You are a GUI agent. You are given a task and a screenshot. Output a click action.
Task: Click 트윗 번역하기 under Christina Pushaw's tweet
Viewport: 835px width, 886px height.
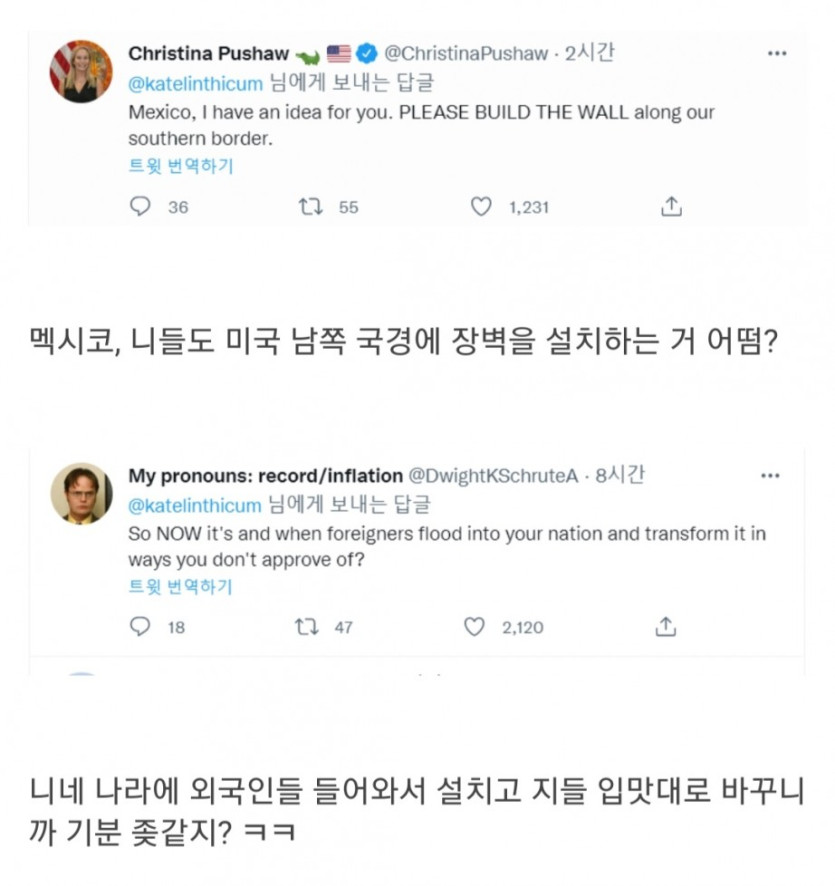pos(180,166)
